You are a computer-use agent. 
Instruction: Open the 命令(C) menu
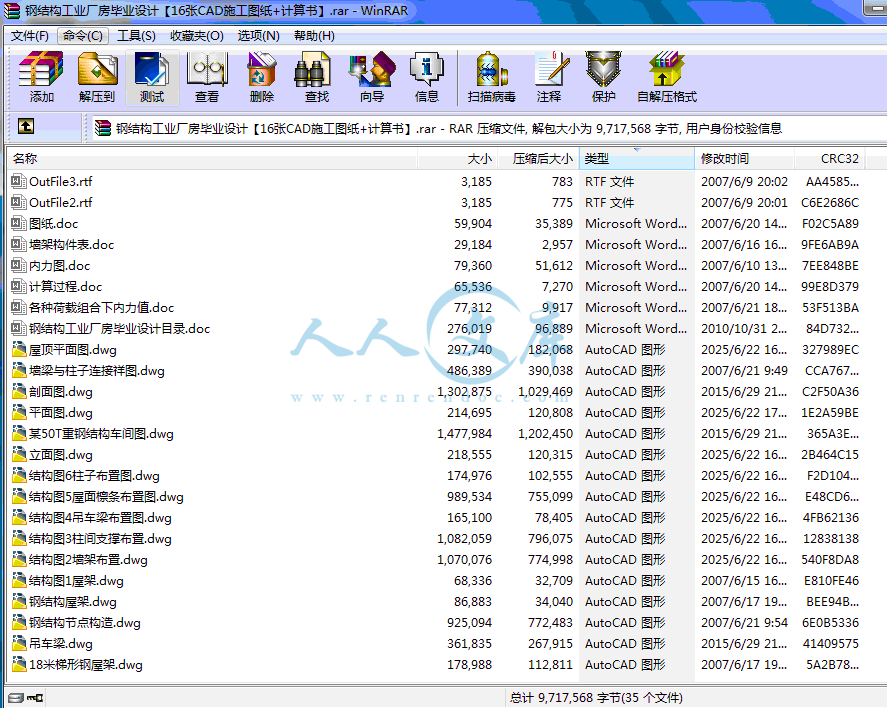pos(83,36)
